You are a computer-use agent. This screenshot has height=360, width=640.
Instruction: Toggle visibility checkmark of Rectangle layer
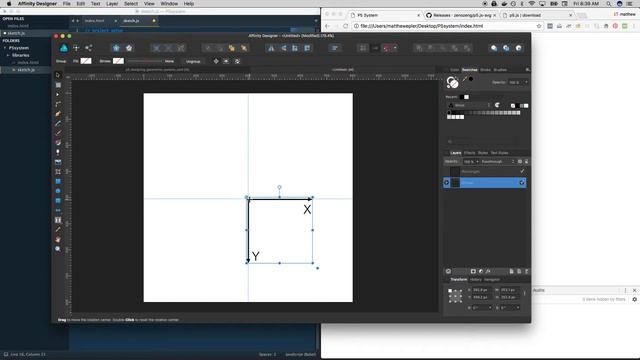522,171
